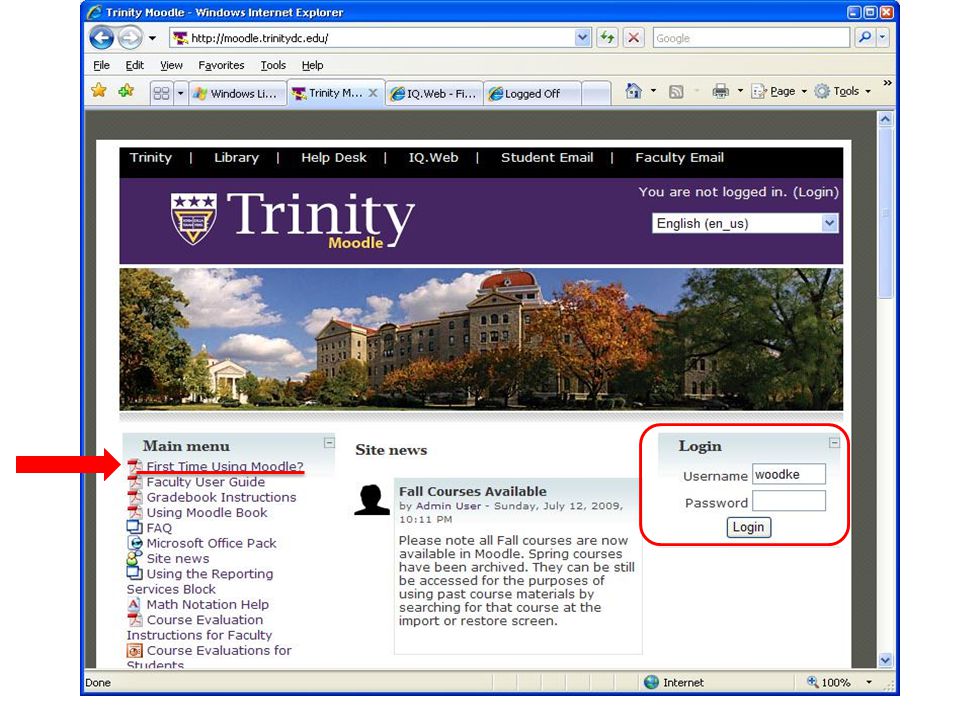Viewport: 960px width, 720px height.
Task: Open the Favorites menu
Action: [x=221, y=65]
